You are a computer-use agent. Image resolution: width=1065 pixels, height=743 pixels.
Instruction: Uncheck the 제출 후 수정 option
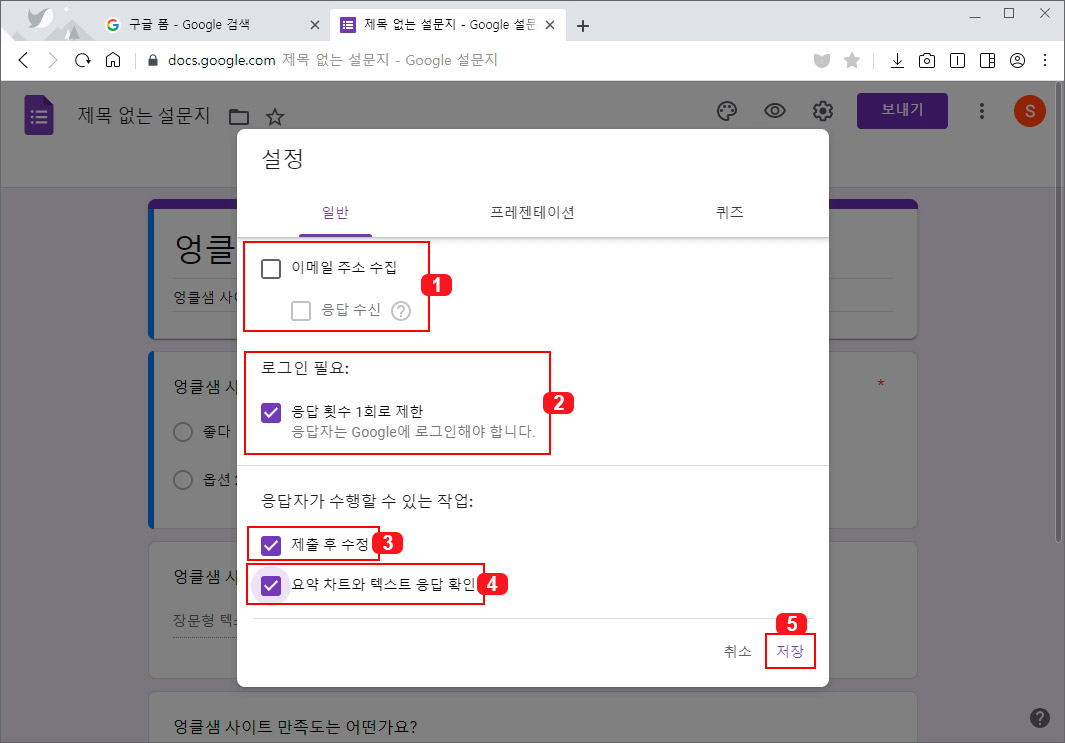coord(271,543)
